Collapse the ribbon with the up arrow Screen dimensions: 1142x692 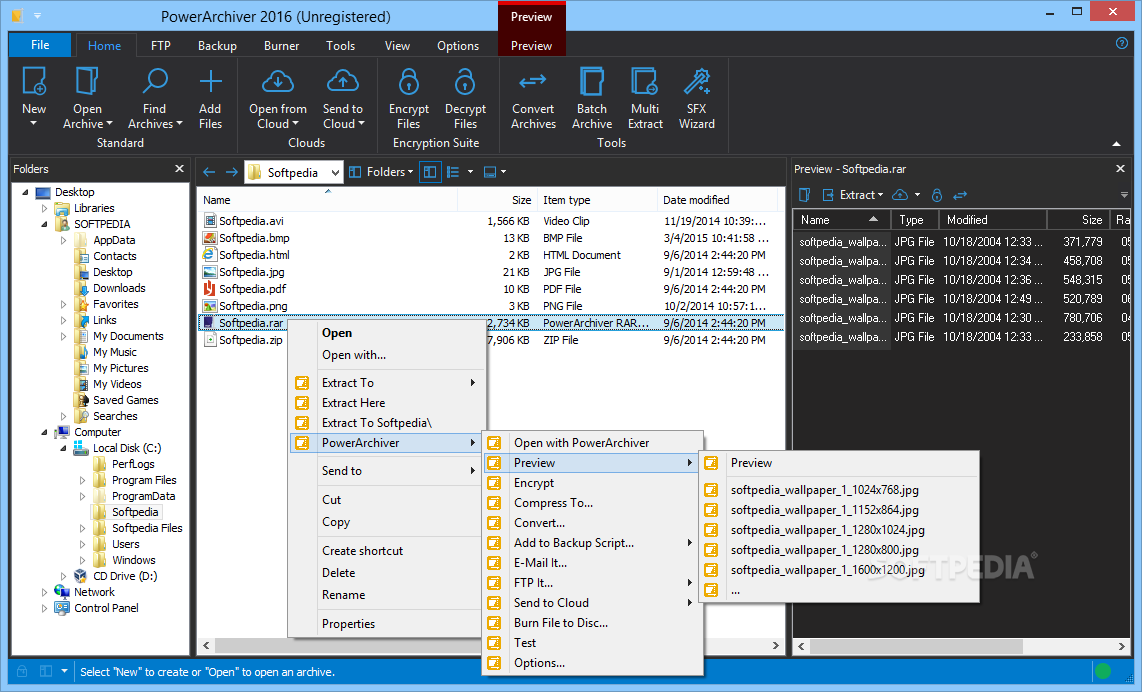coord(1117,143)
